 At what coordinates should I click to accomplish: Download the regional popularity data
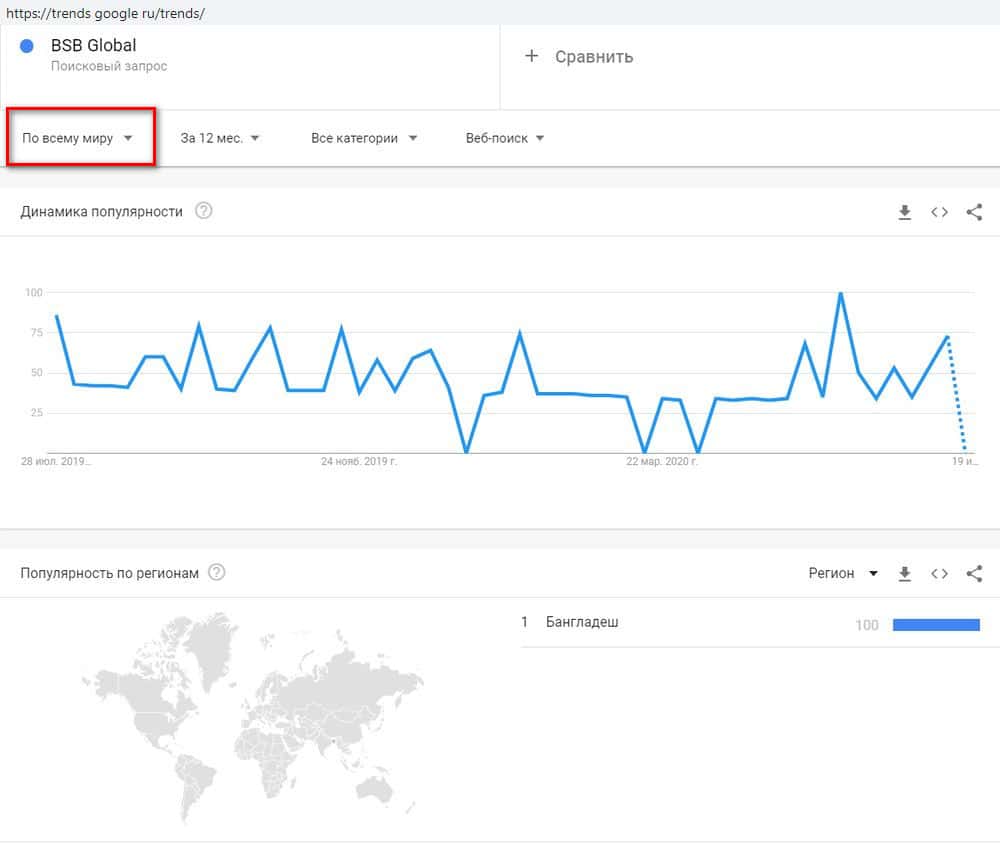[x=905, y=573]
